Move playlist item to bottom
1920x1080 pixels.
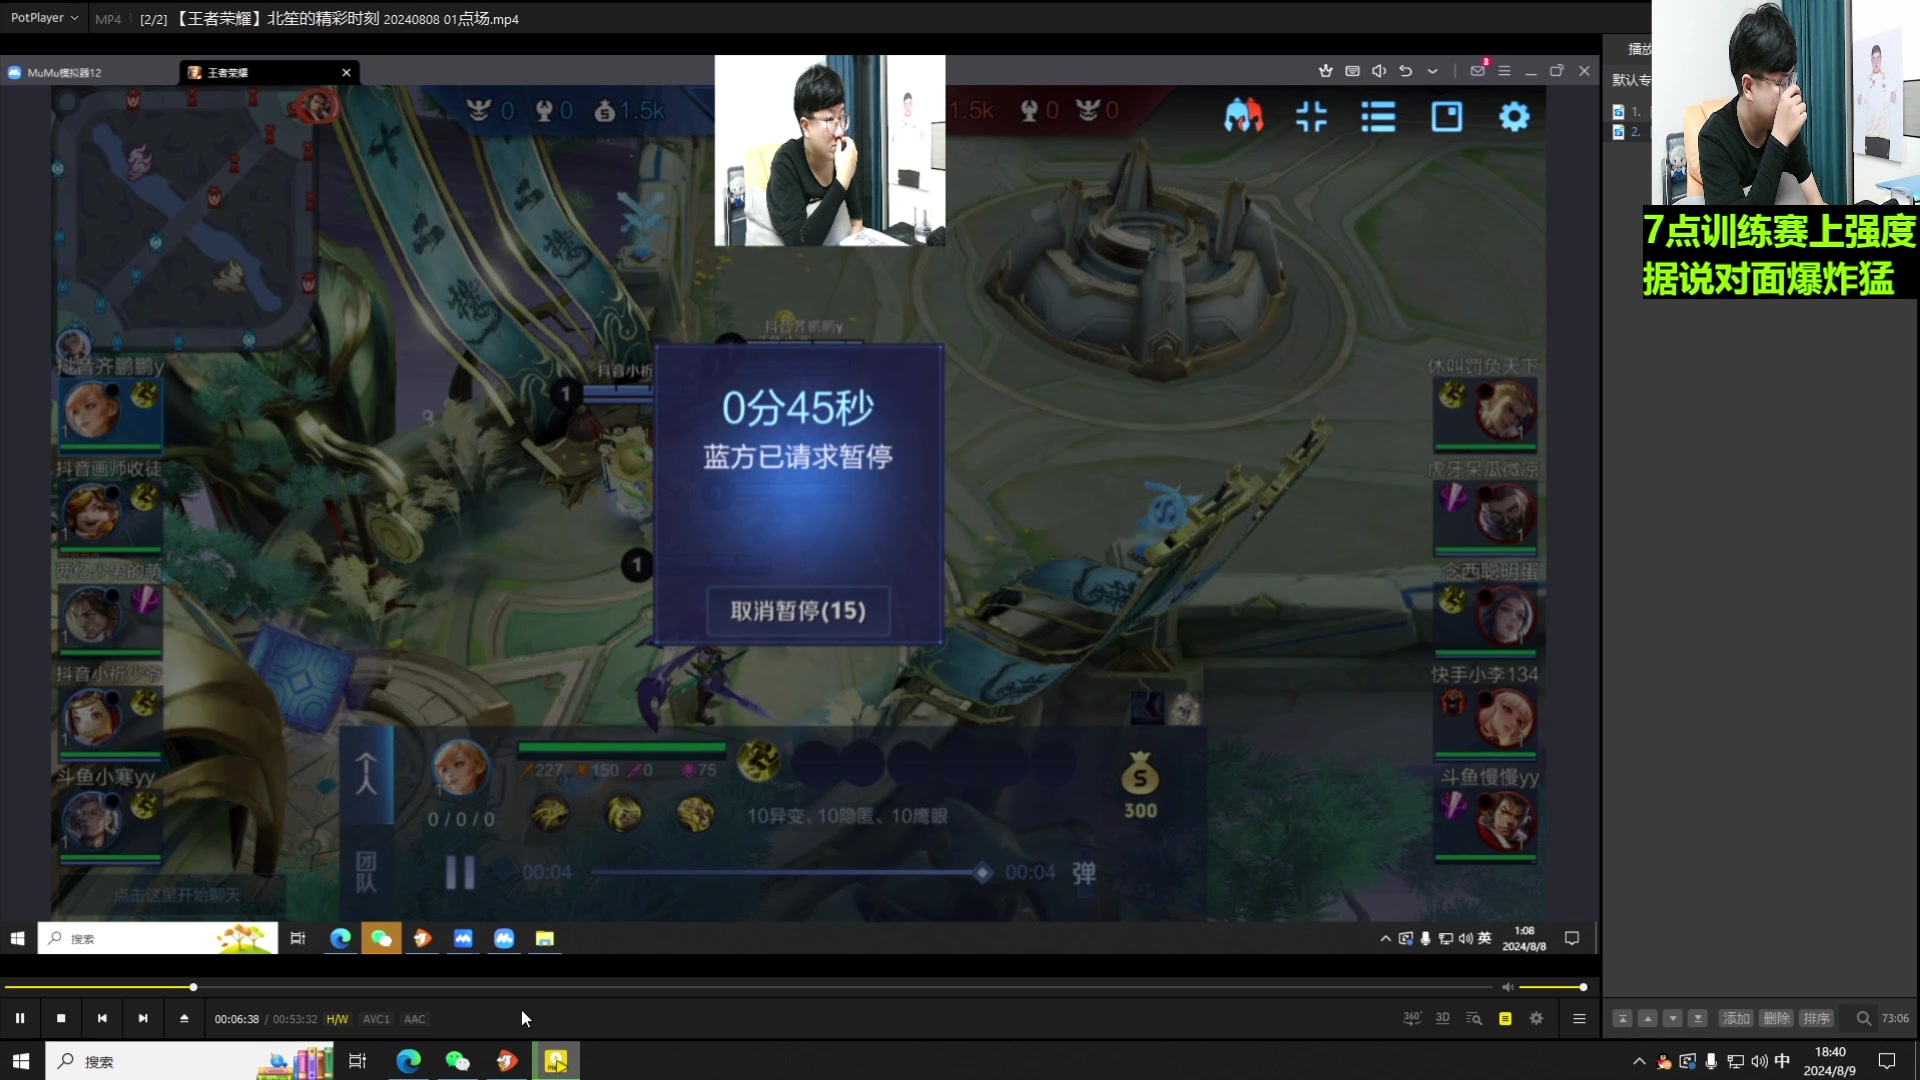(x=1698, y=1018)
